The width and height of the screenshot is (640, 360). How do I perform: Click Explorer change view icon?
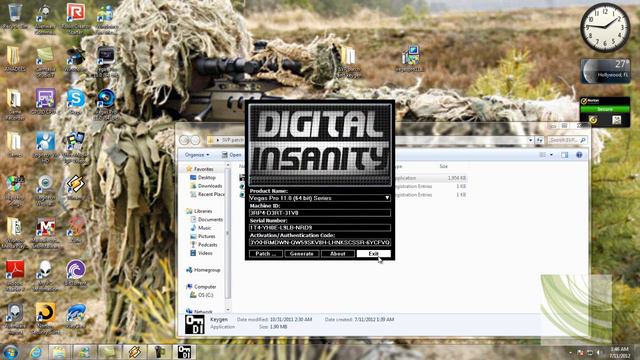[x=542, y=155]
